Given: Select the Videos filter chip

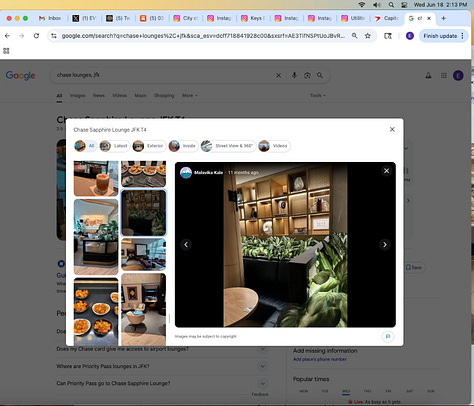Looking at the screenshot, I should [274, 146].
